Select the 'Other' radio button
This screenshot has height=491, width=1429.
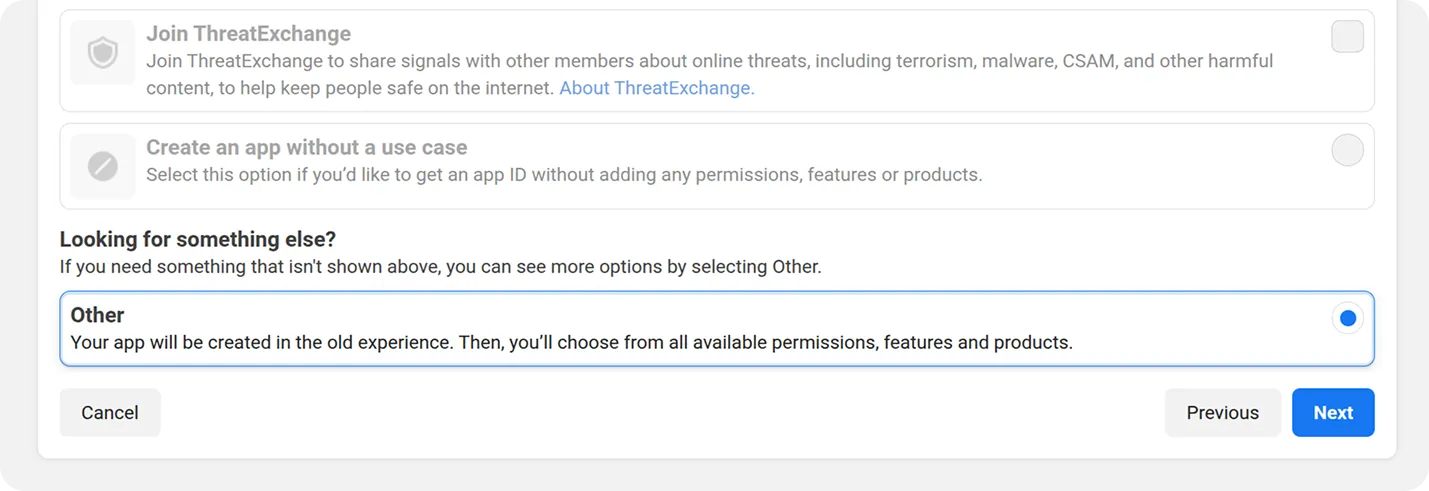click(1347, 318)
